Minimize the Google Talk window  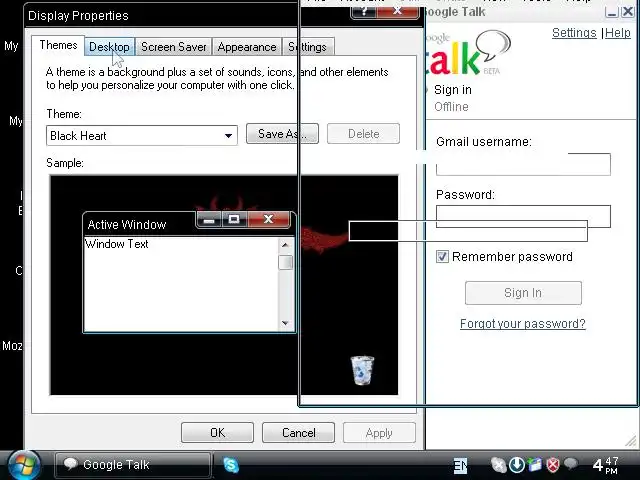pos(611,12)
